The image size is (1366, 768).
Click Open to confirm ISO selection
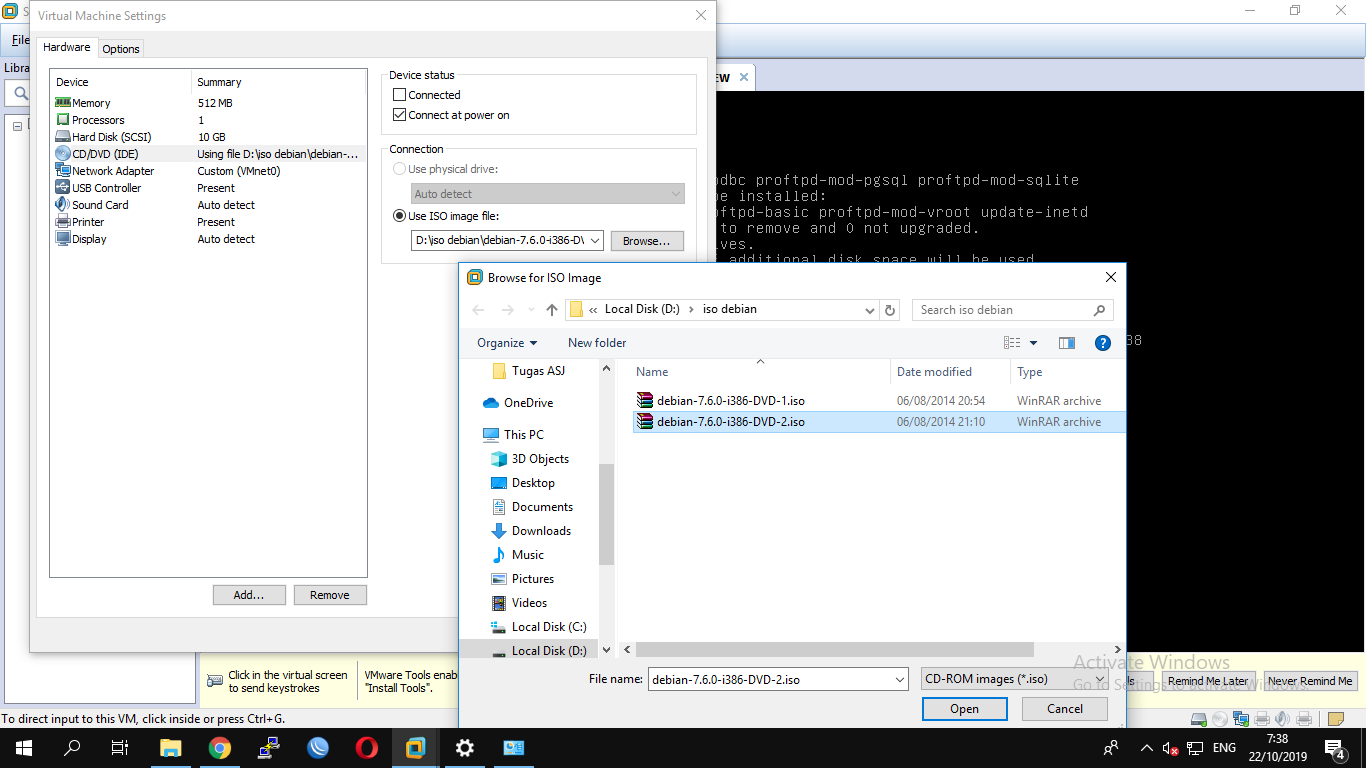[965, 709]
